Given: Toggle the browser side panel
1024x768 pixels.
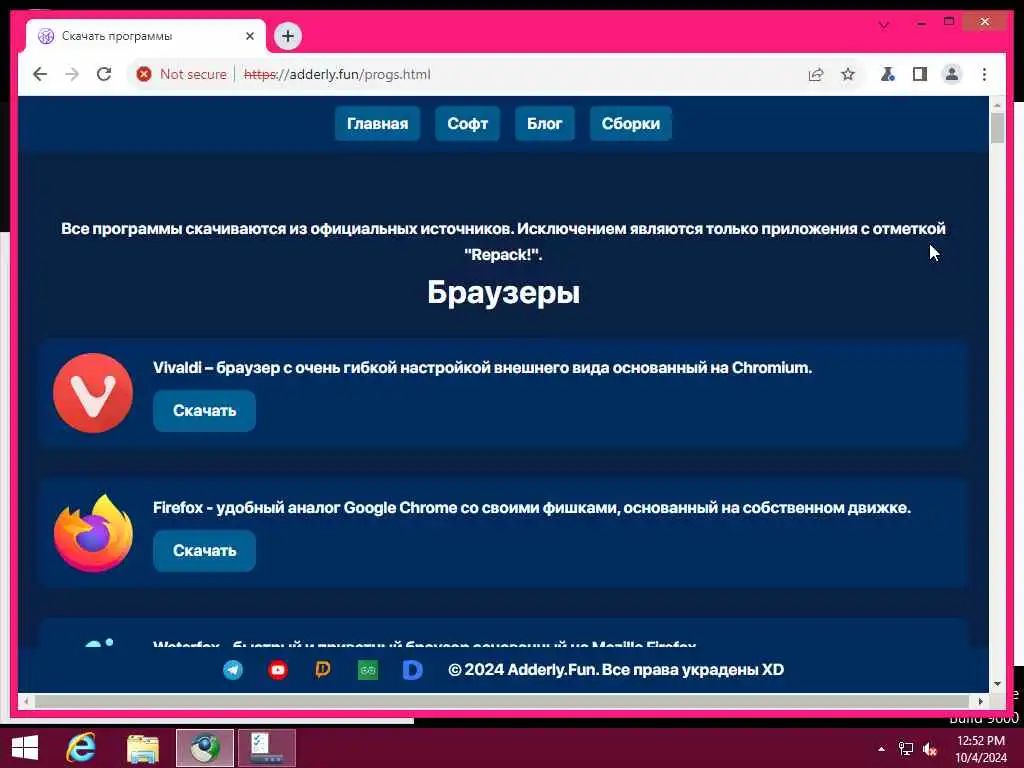Looking at the screenshot, I should (920, 74).
